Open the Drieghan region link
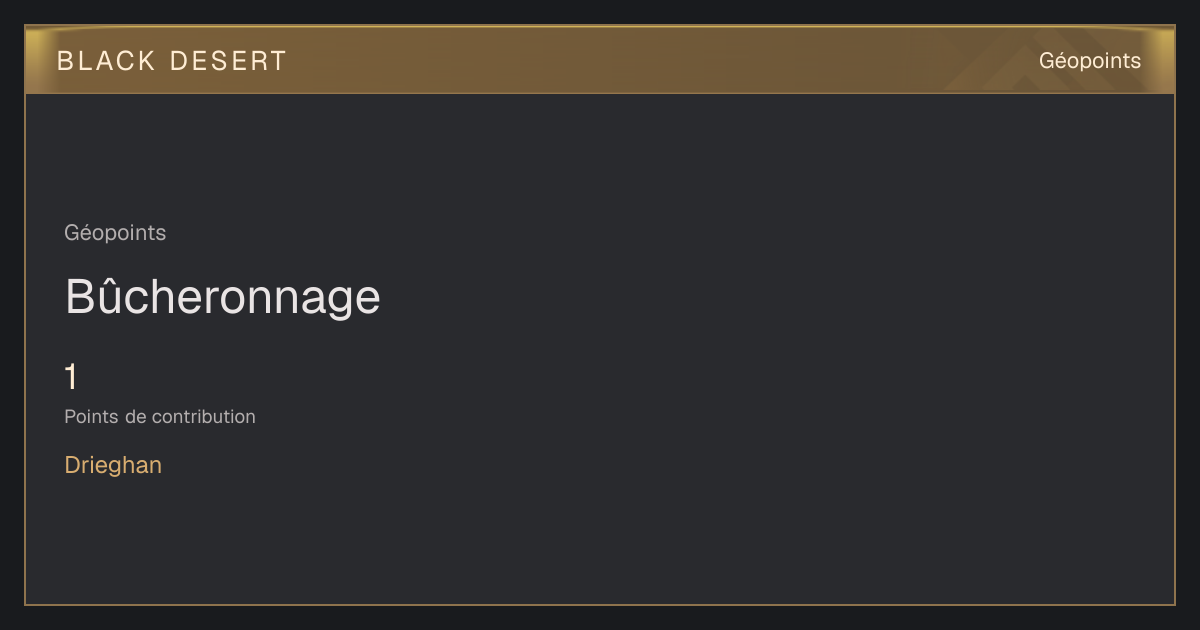 pyautogui.click(x=113, y=465)
